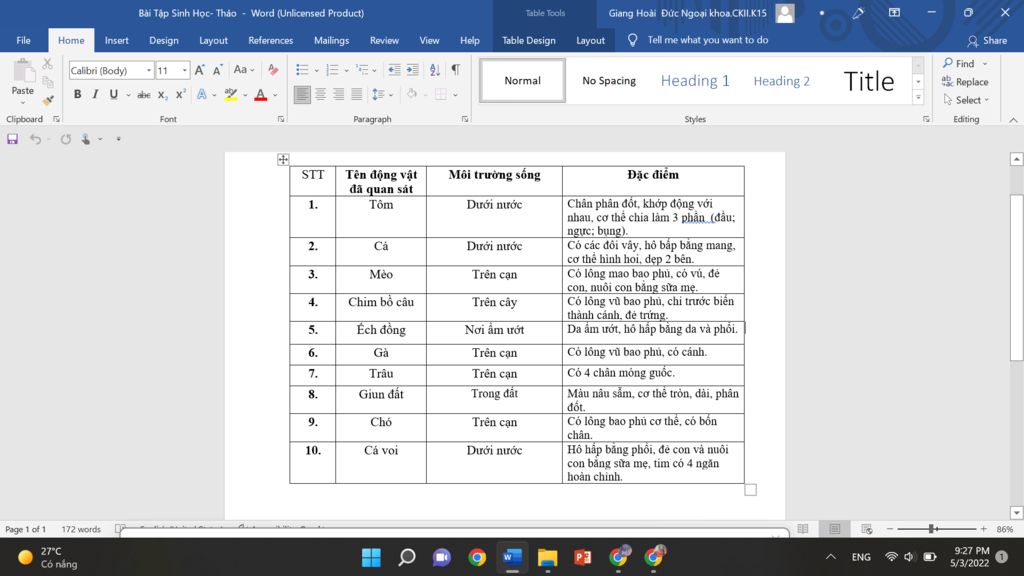This screenshot has width=1024, height=576.
Task: Set Align Right paragraph alignment
Action: point(338,95)
